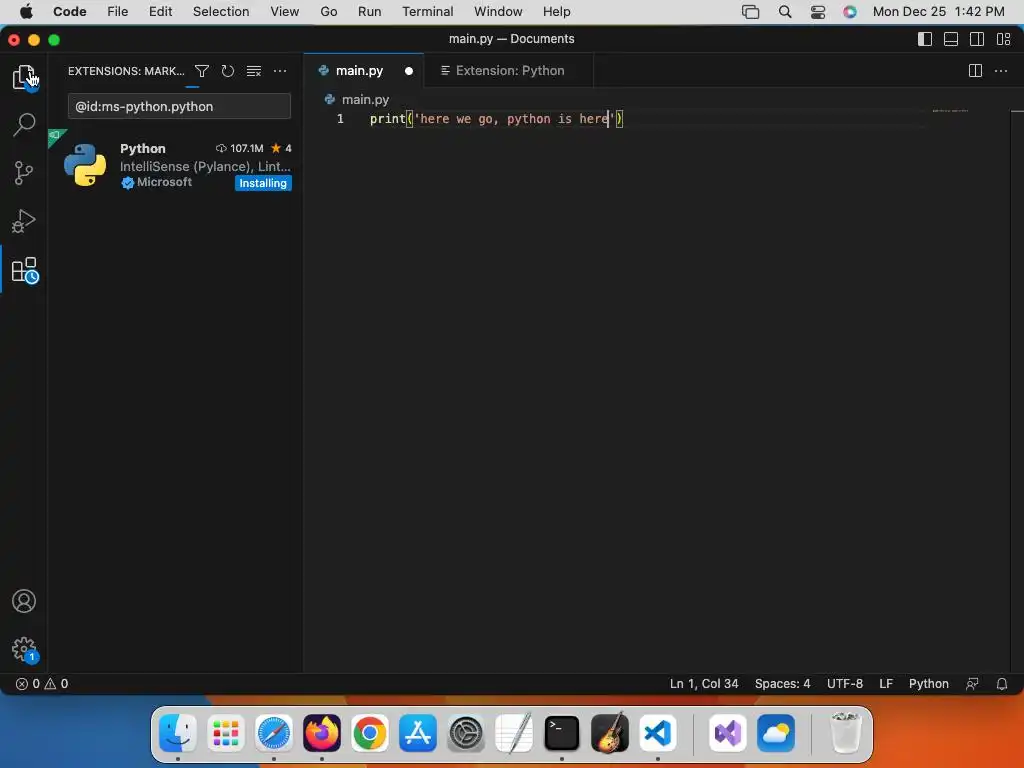Open the Code application menu
This screenshot has height=768, width=1024.
coord(69,12)
